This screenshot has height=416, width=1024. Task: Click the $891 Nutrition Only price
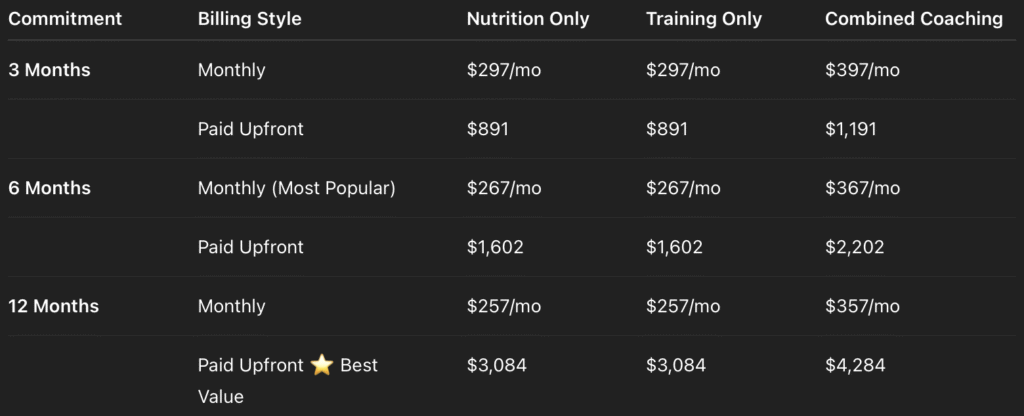(487, 129)
